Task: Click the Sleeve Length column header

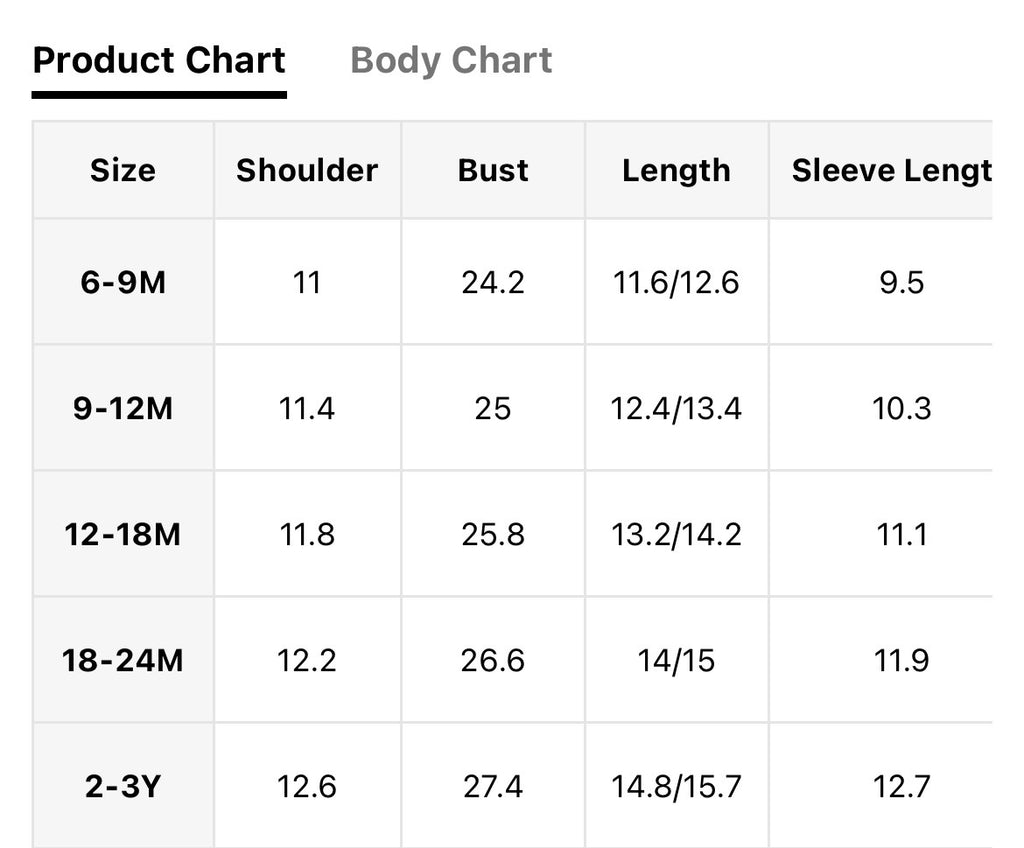Action: tap(881, 170)
